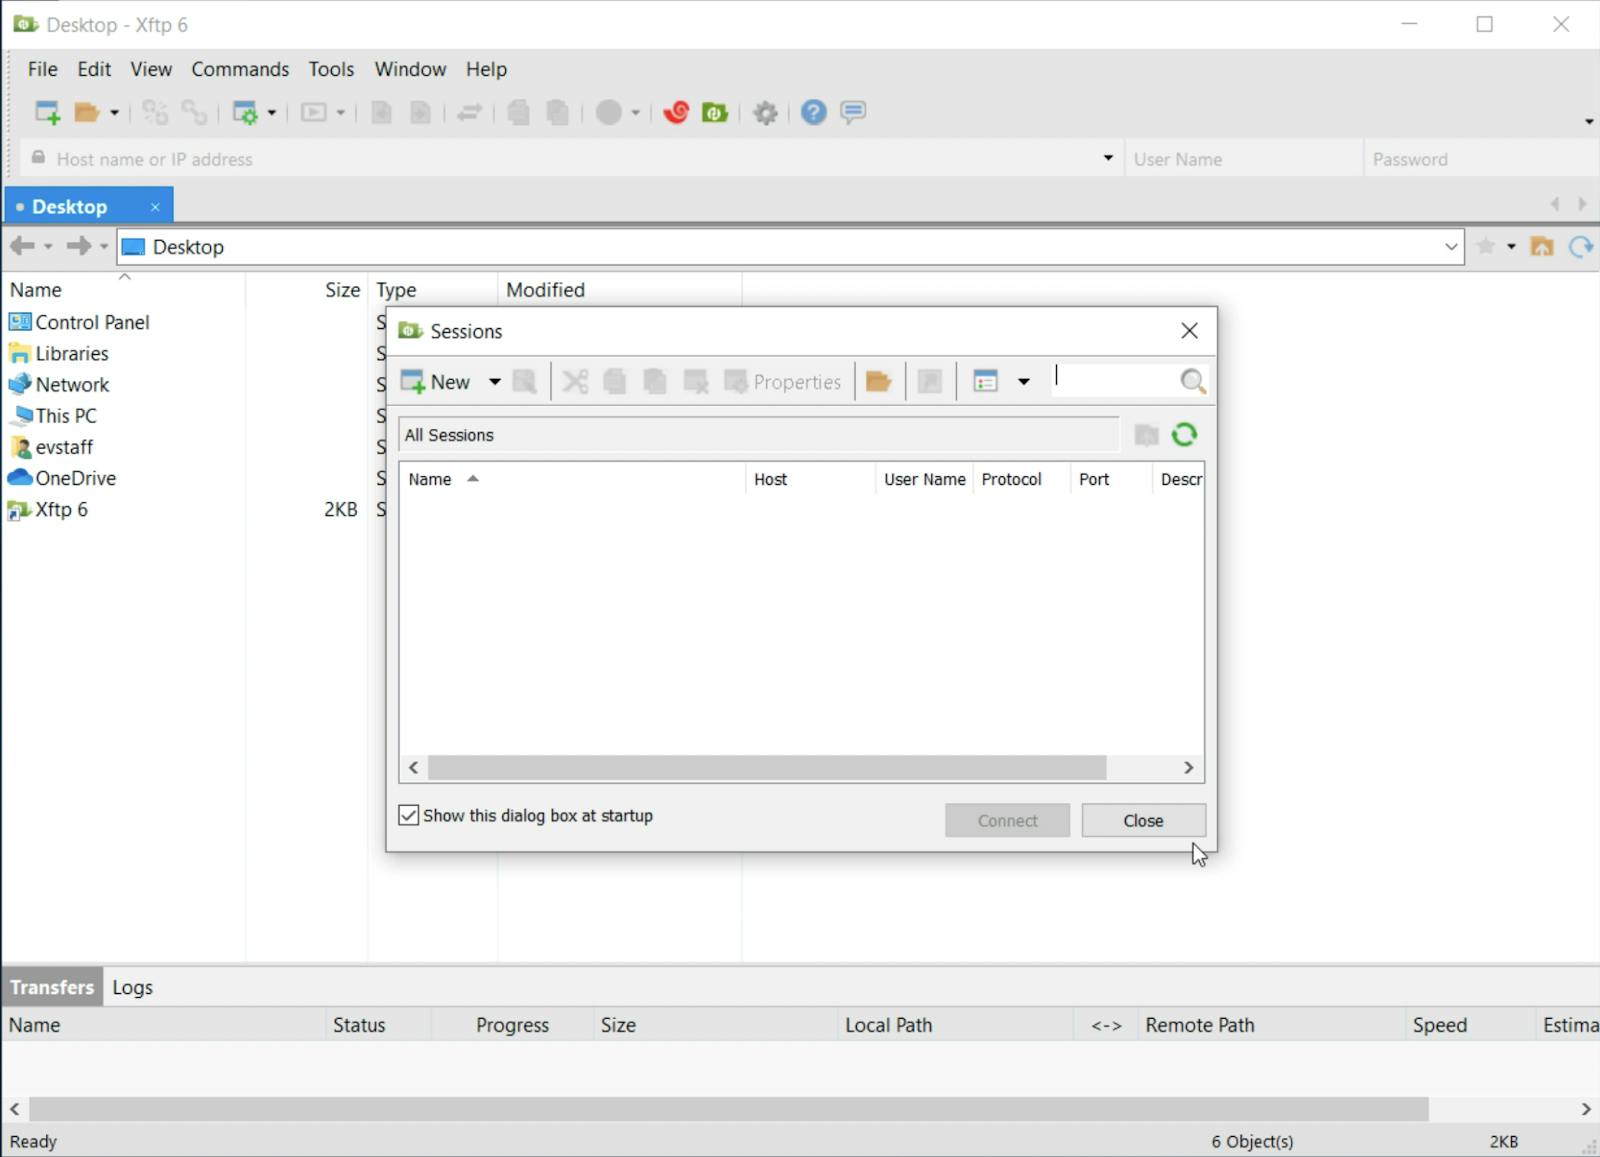Click the Options gear icon in main toolbar
Viewport: 1600px width, 1157px height.
click(x=765, y=113)
